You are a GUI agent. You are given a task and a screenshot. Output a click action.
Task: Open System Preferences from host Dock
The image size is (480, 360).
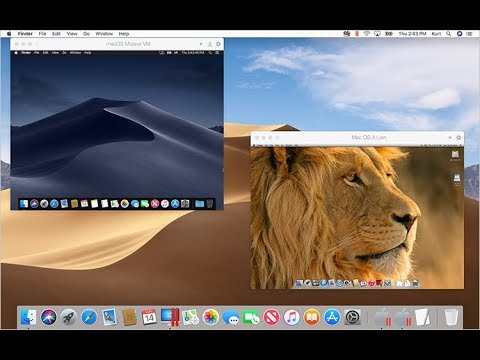click(352, 317)
